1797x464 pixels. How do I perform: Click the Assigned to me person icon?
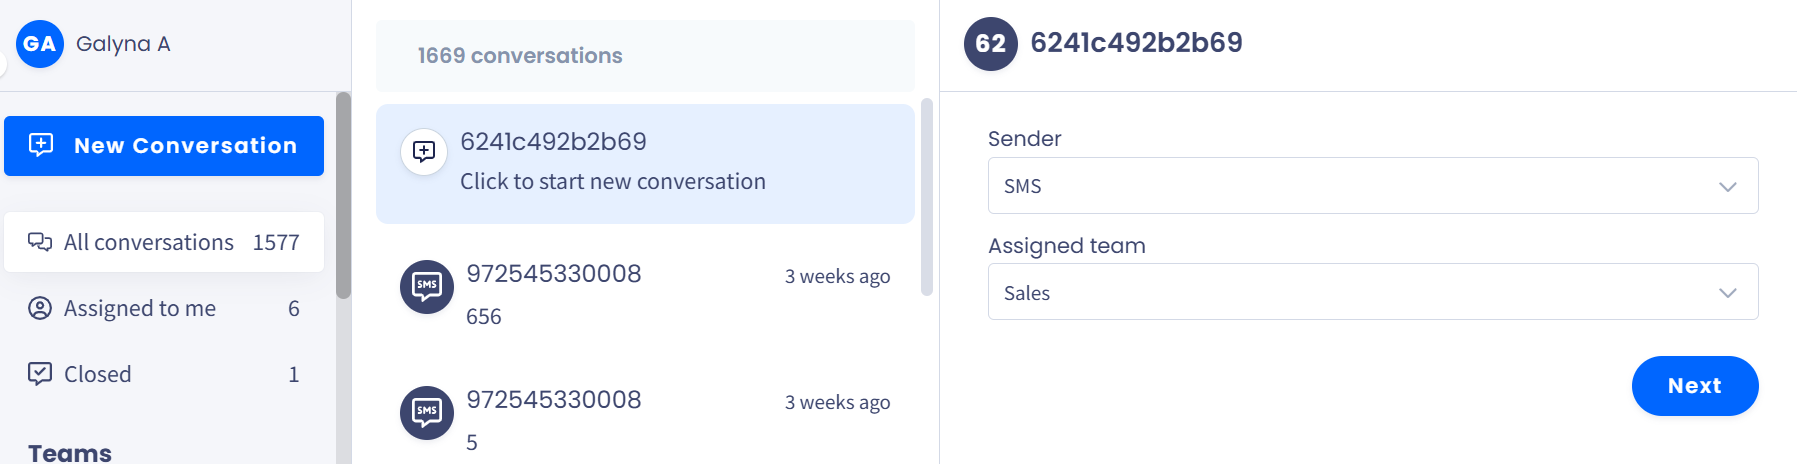(x=40, y=308)
